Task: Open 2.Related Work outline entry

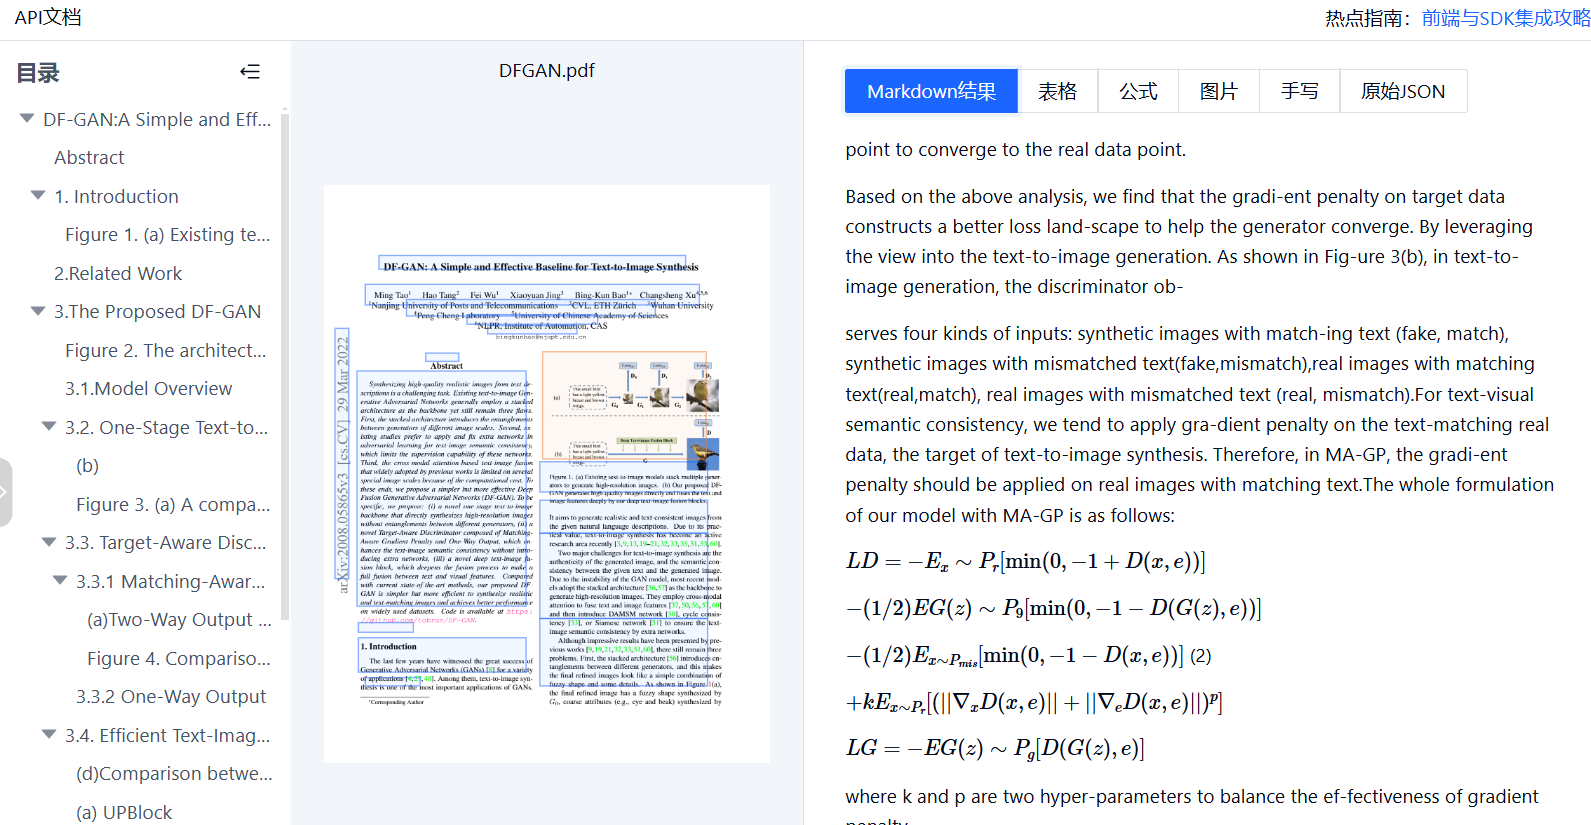Action: (x=118, y=273)
